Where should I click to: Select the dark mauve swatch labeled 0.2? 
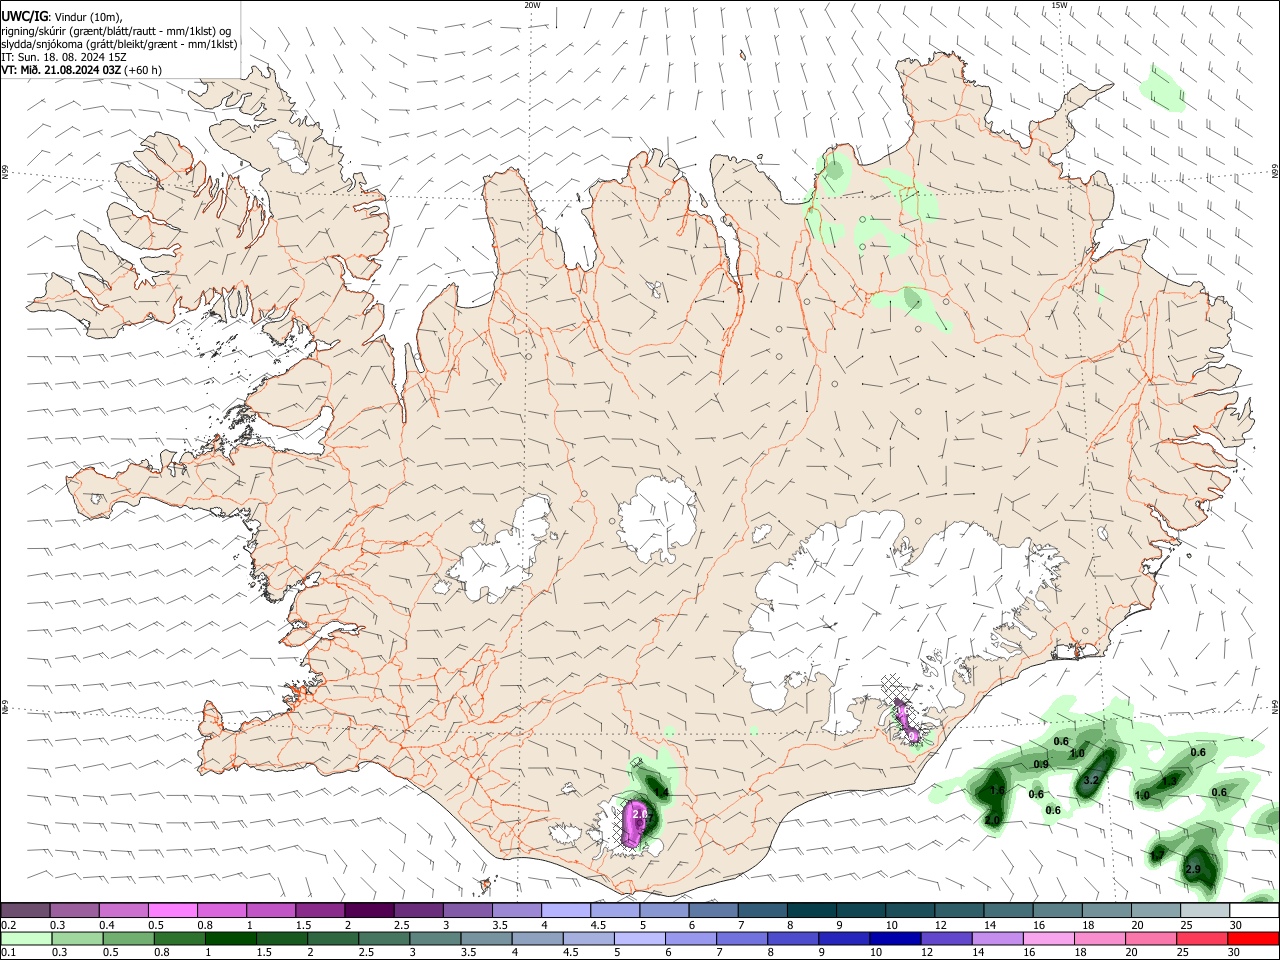click(25, 910)
